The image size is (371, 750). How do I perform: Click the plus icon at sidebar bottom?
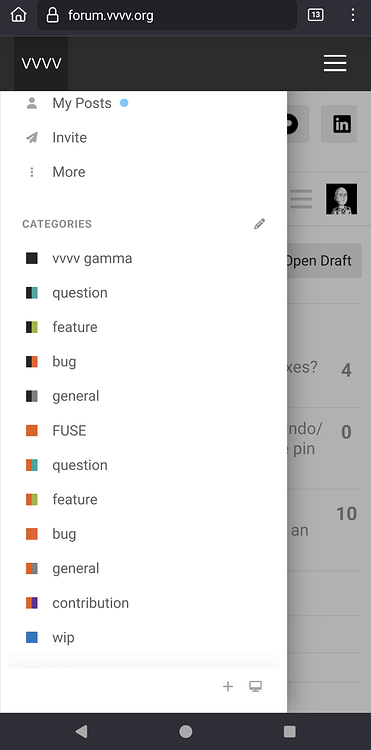pos(228,687)
